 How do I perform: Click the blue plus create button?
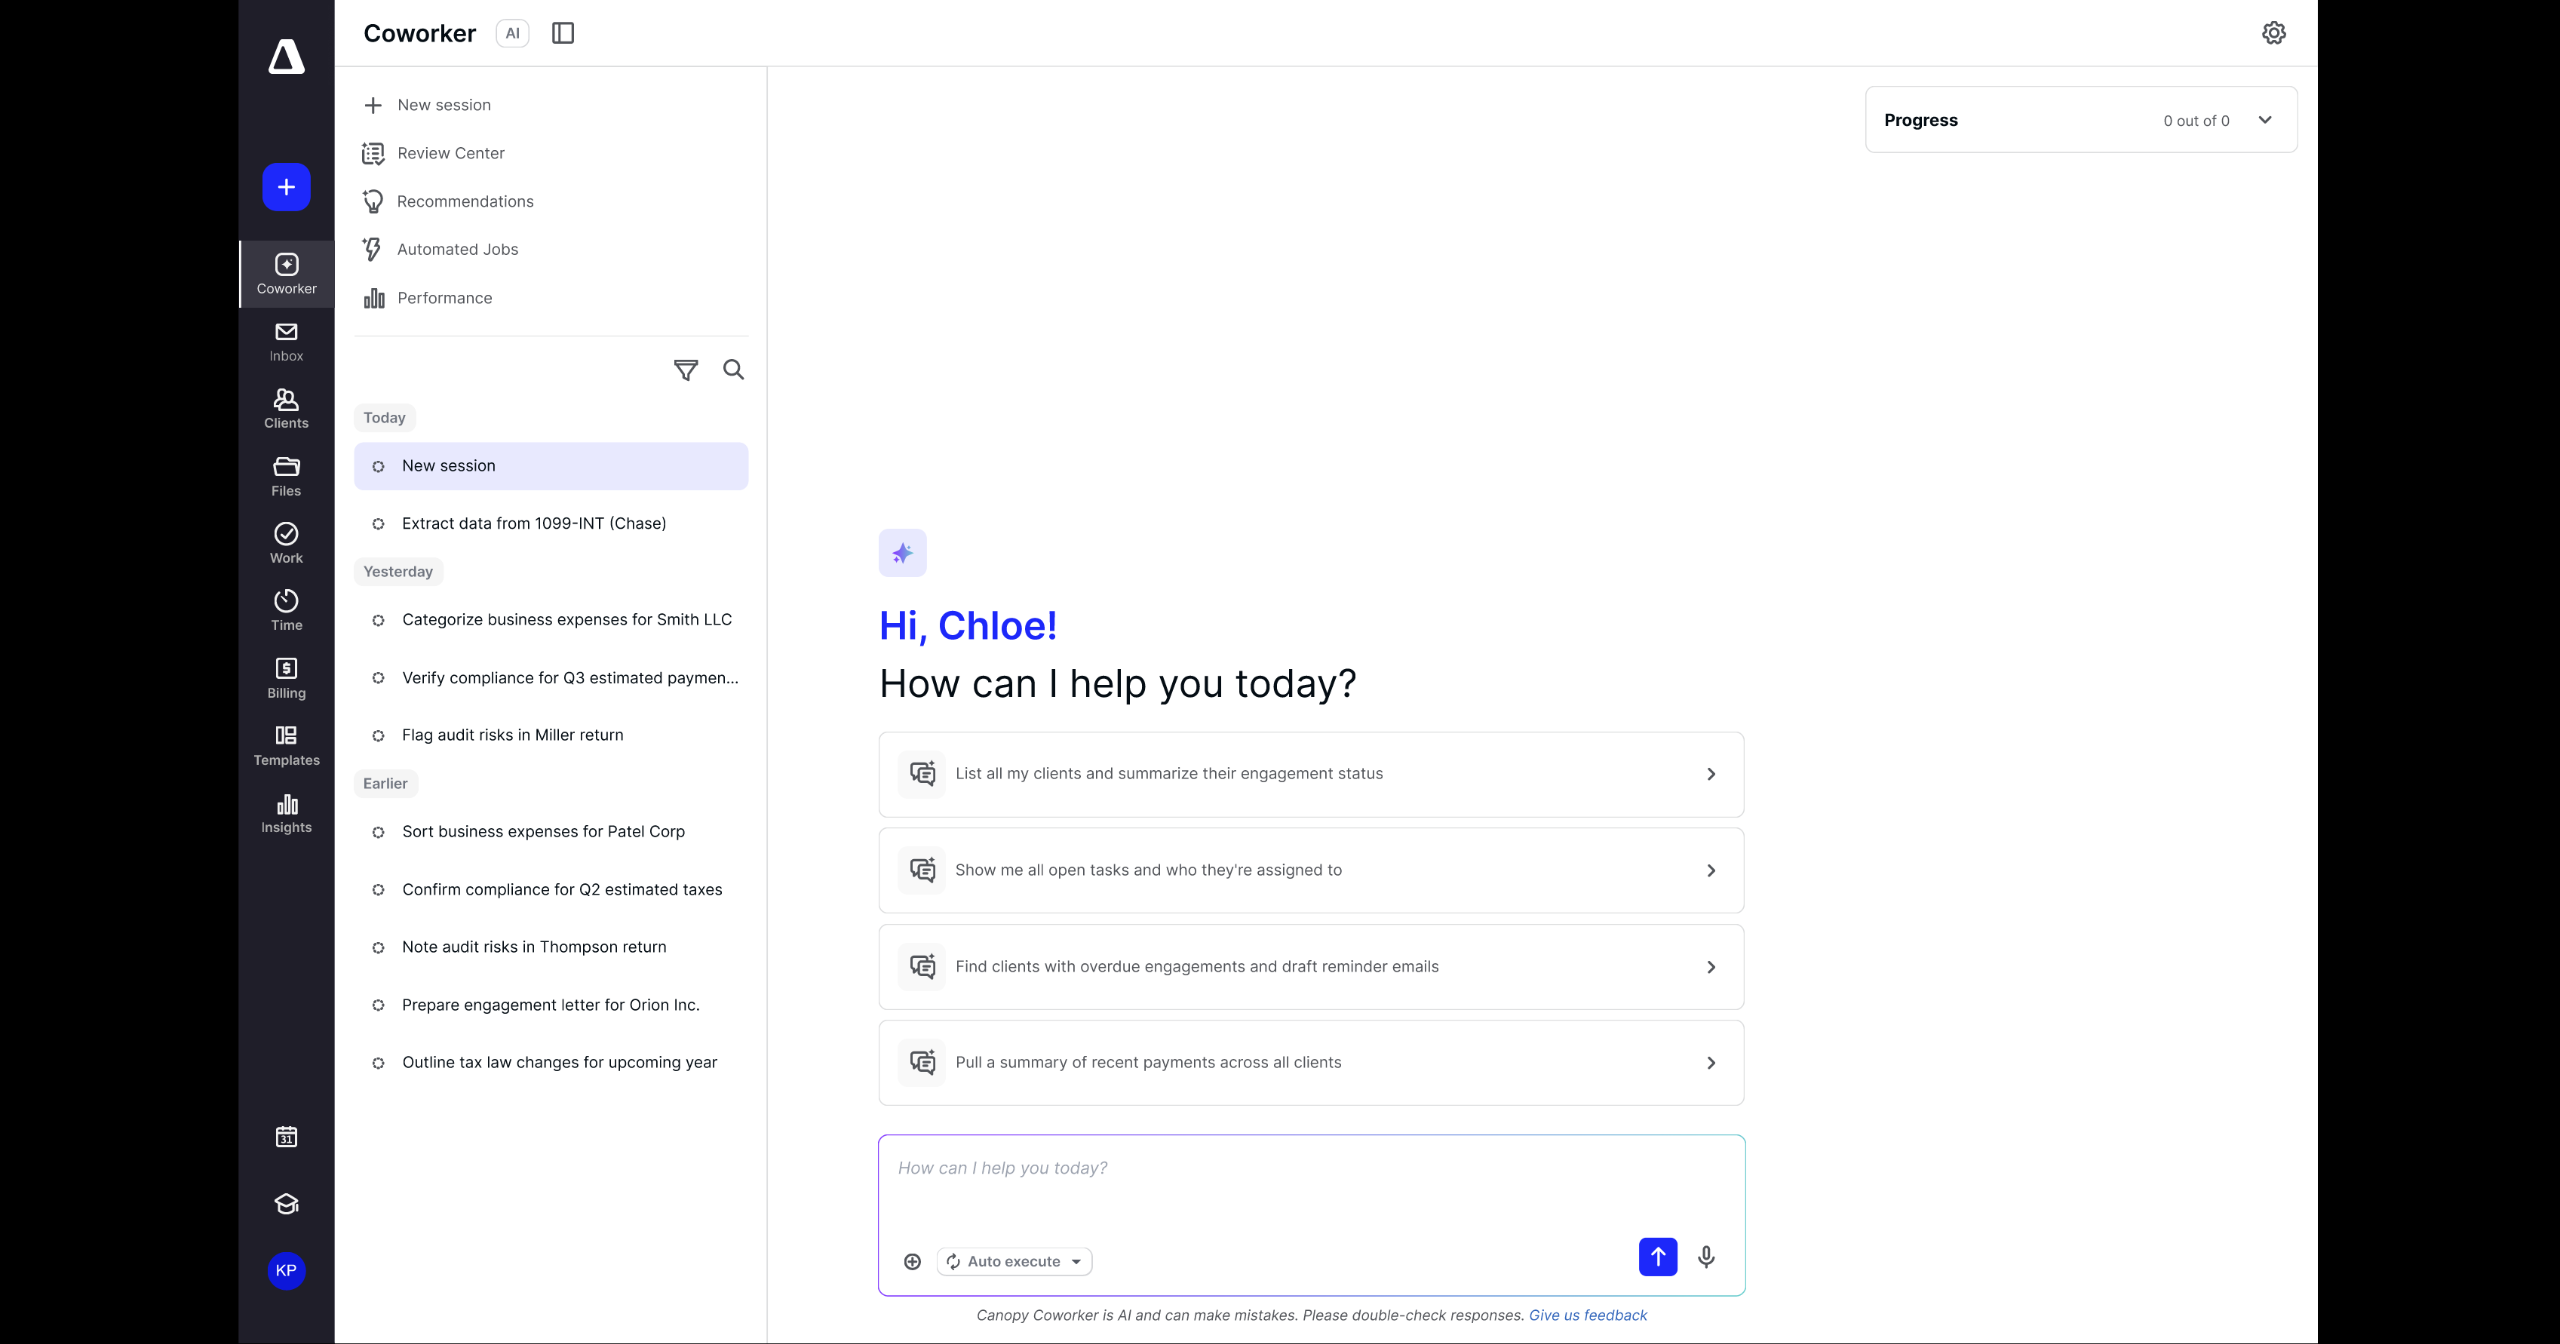click(286, 187)
